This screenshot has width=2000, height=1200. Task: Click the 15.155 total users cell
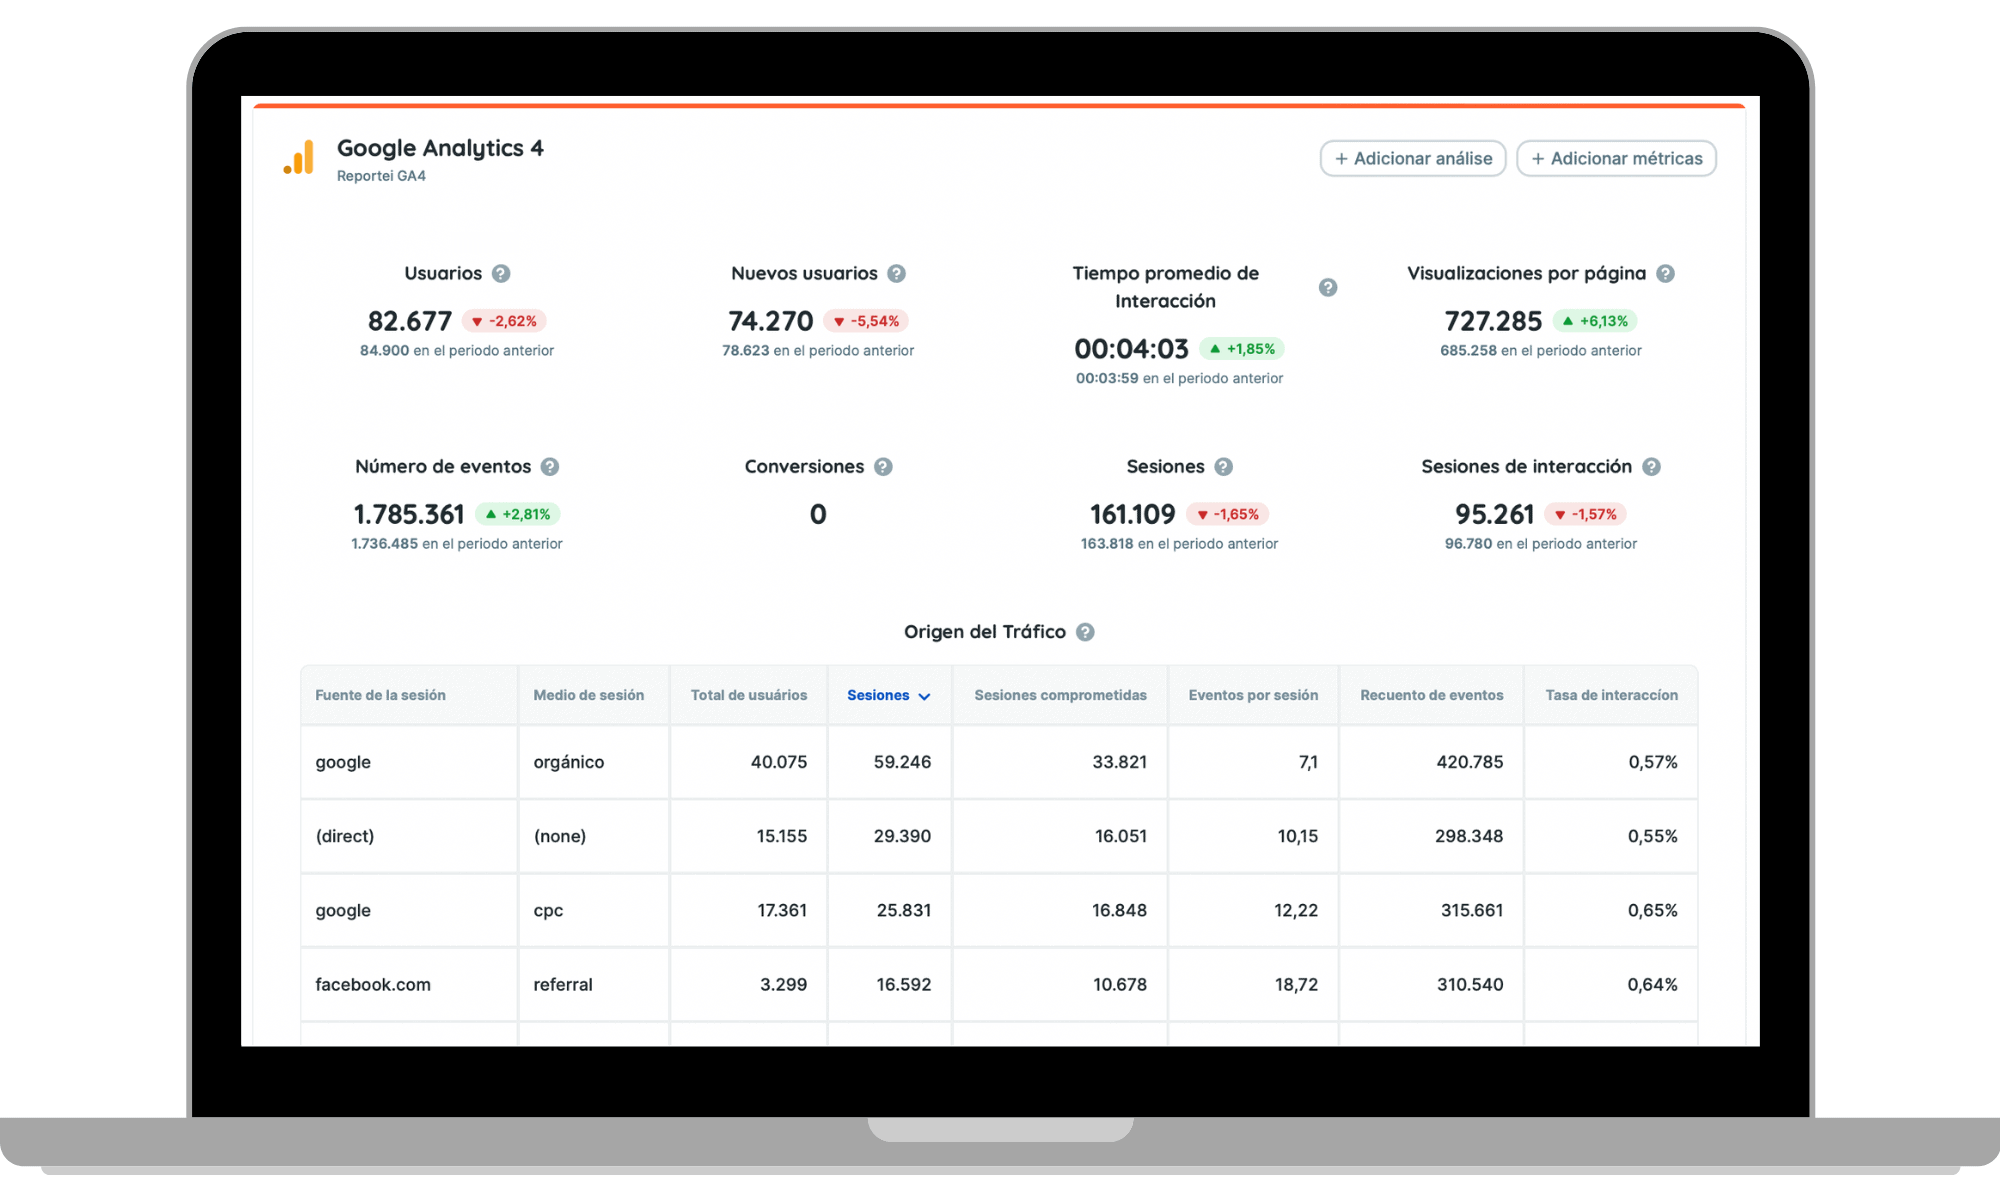click(x=749, y=836)
